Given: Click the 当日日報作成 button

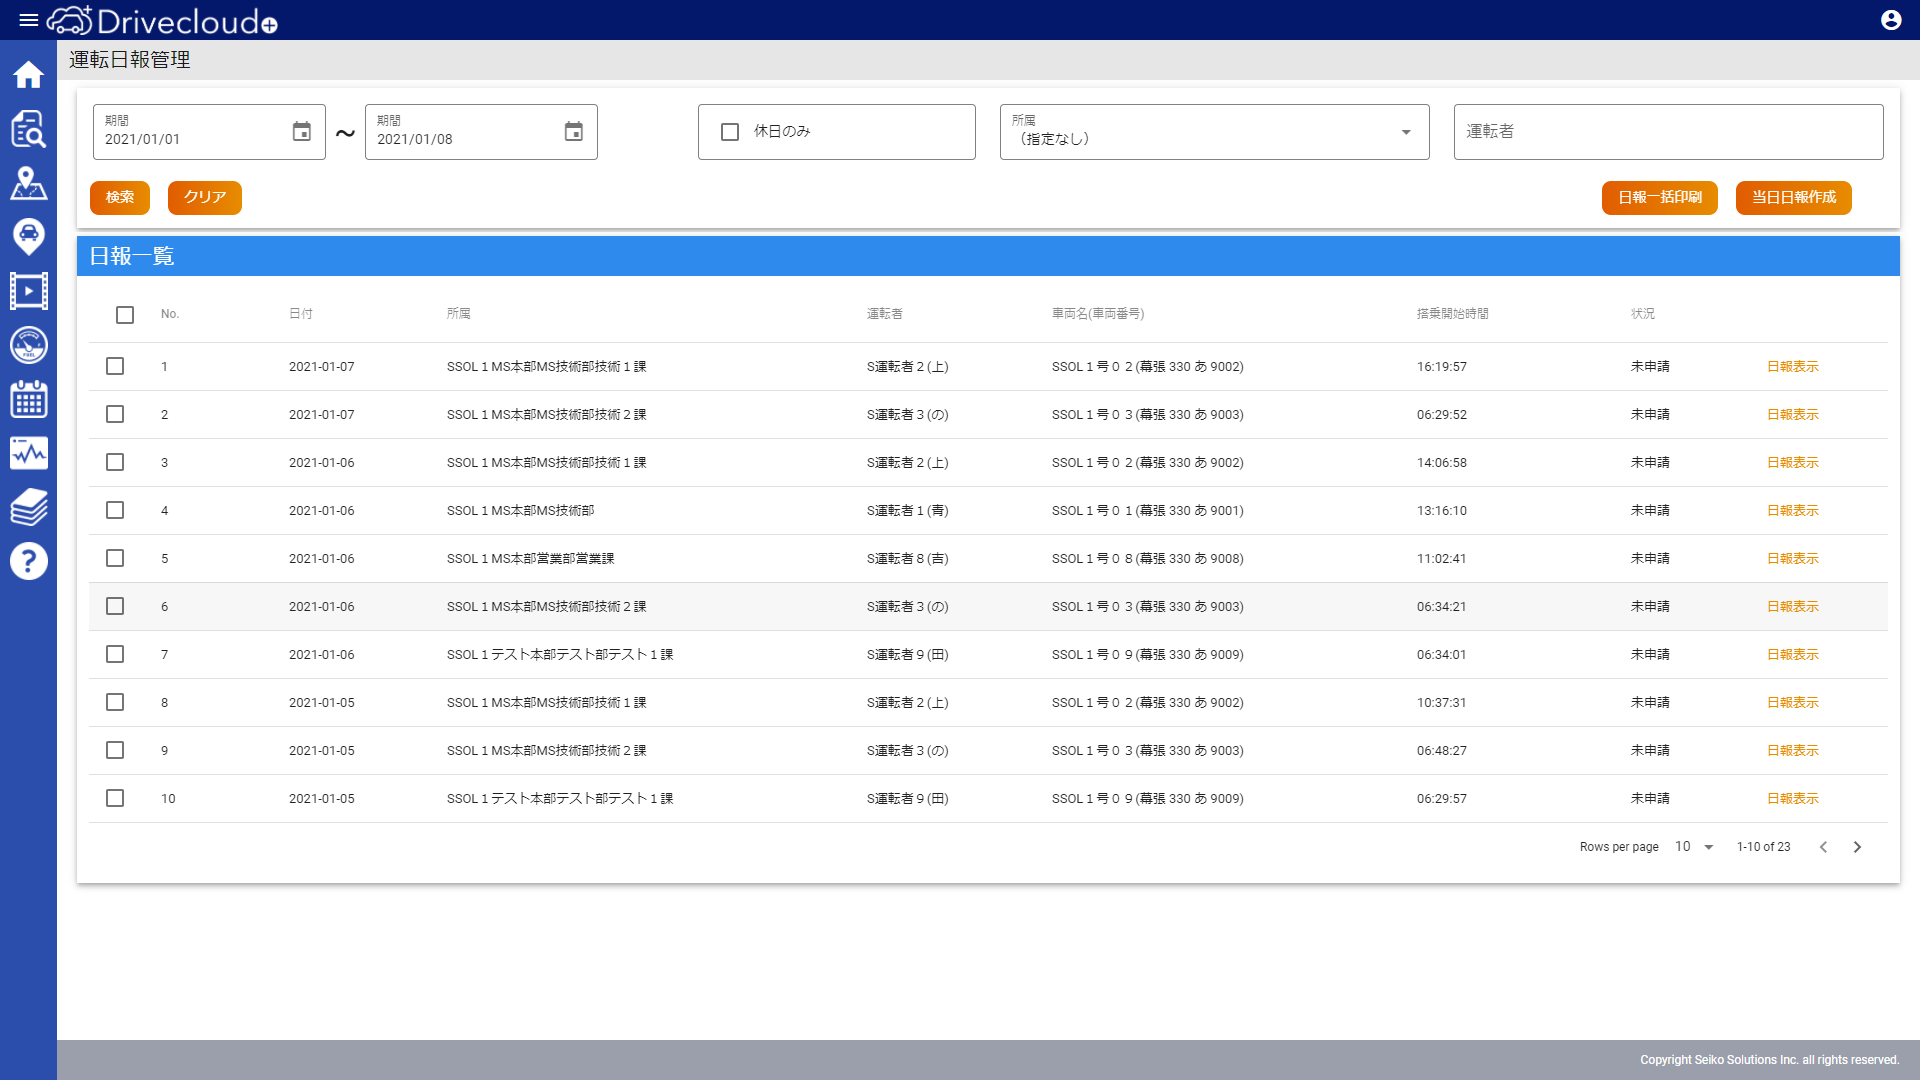Looking at the screenshot, I should point(1794,198).
